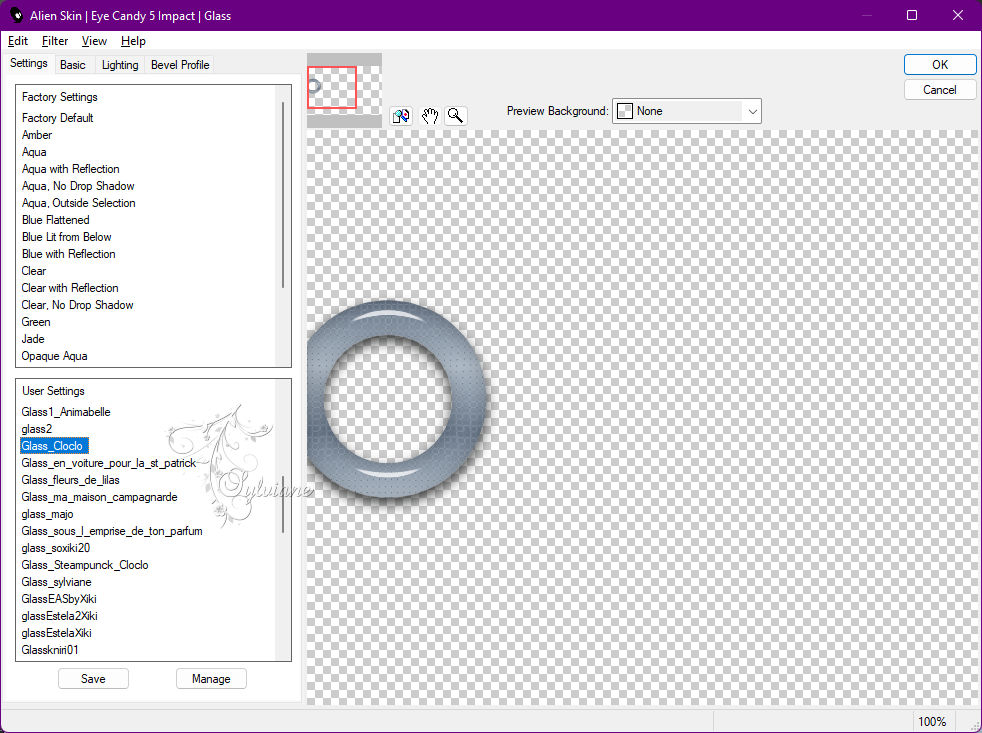This screenshot has height=733, width=982.
Task: Select Aqua, Outside Selection preset
Action: click(x=78, y=202)
